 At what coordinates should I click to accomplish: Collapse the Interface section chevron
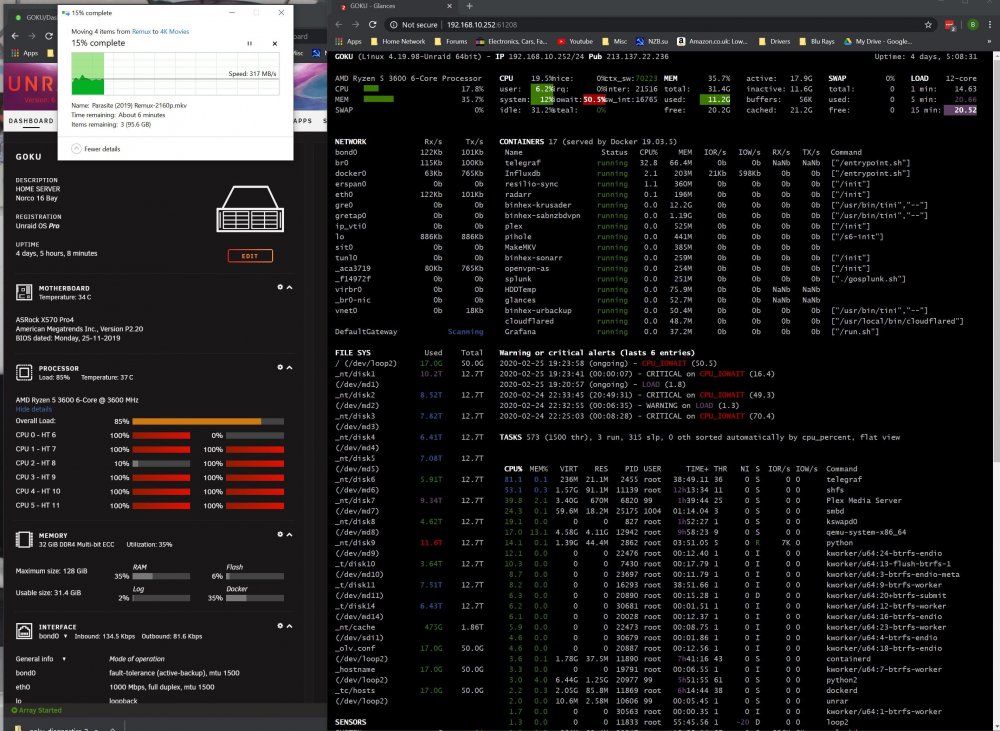(x=290, y=626)
